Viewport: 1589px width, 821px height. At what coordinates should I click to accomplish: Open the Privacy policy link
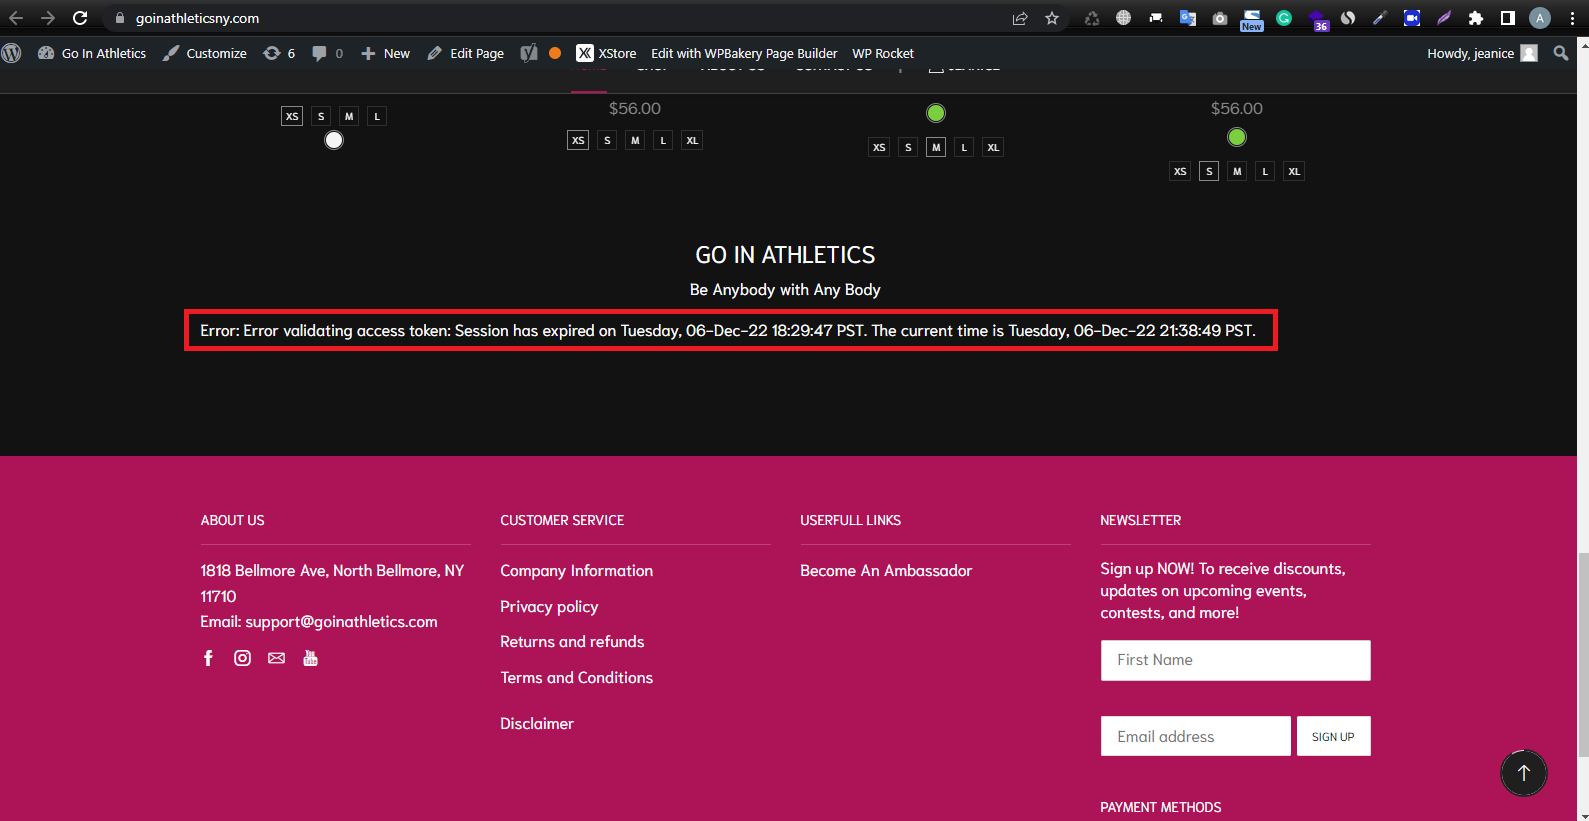(x=549, y=606)
